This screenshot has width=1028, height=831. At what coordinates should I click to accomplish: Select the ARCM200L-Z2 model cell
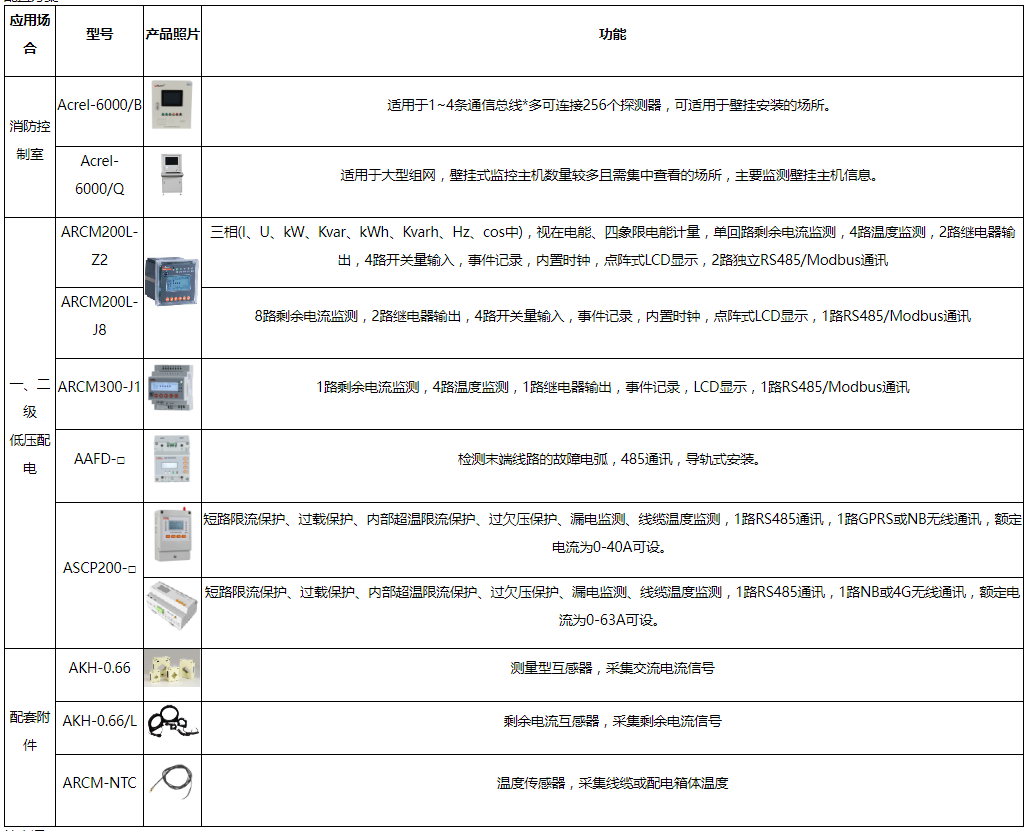tap(100, 252)
